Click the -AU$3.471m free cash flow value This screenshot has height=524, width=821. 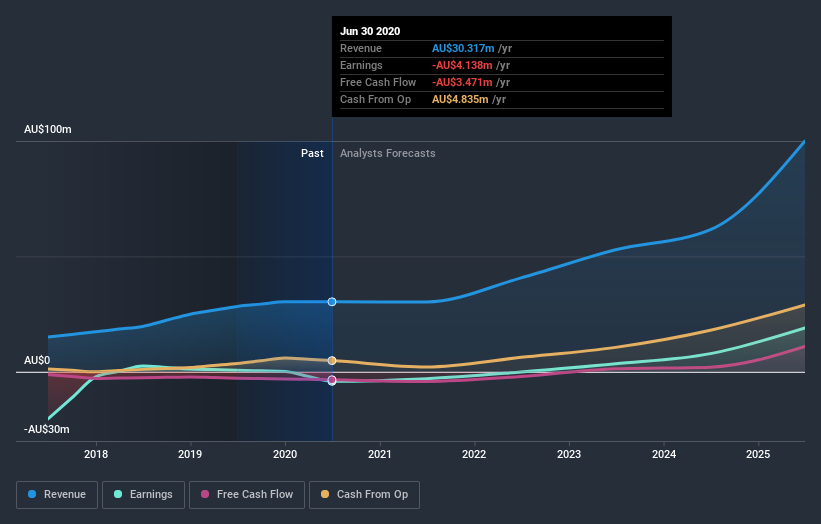[462, 82]
